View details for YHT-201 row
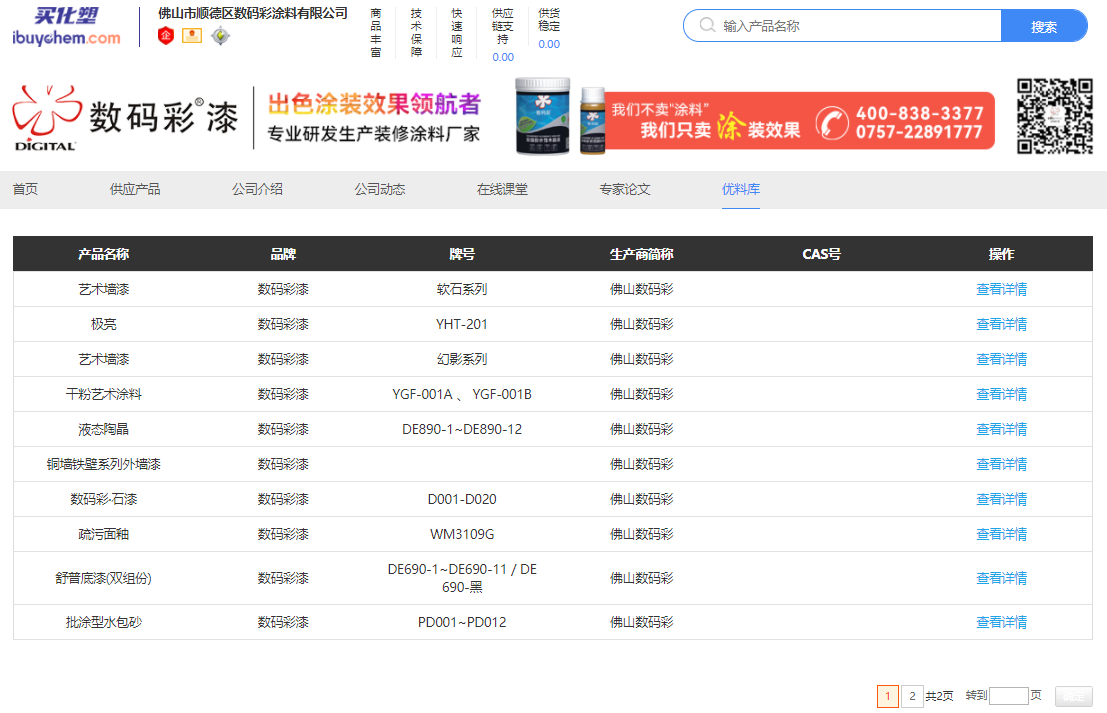The image size is (1107, 713). point(1001,324)
